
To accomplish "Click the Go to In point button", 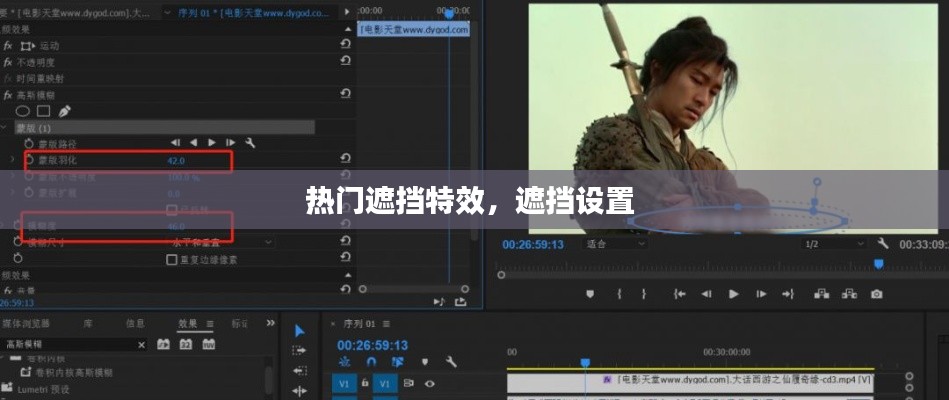I will click(680, 294).
